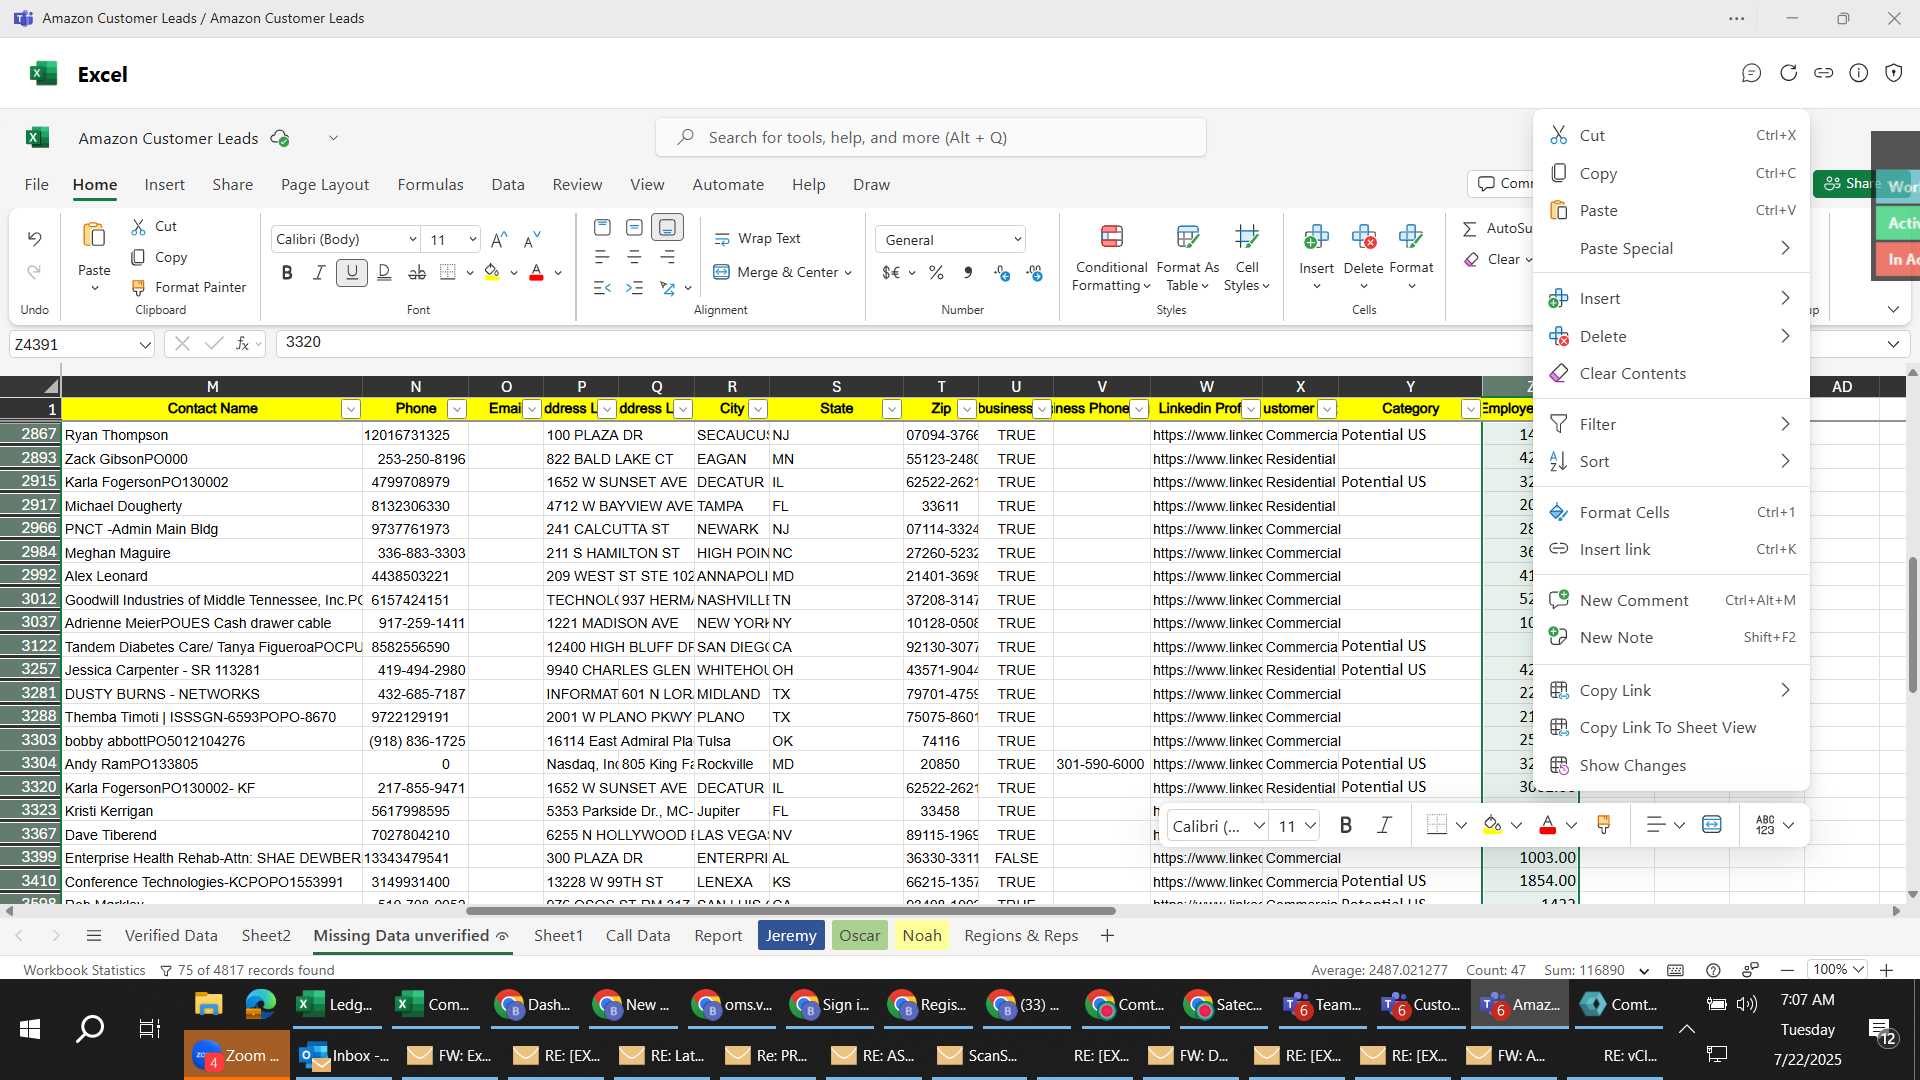Click the search box for tools
Screen dimensions: 1920x1080
[x=931, y=137]
